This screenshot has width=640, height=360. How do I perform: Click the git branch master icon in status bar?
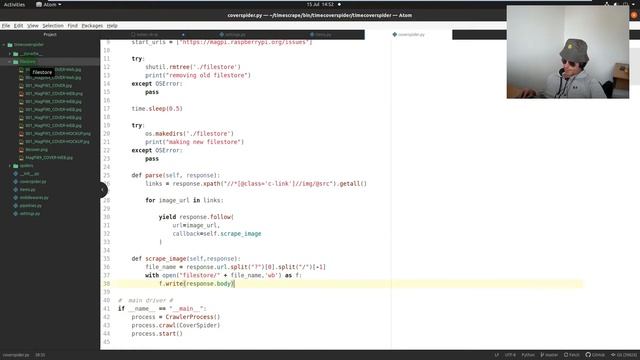click(x=542, y=355)
